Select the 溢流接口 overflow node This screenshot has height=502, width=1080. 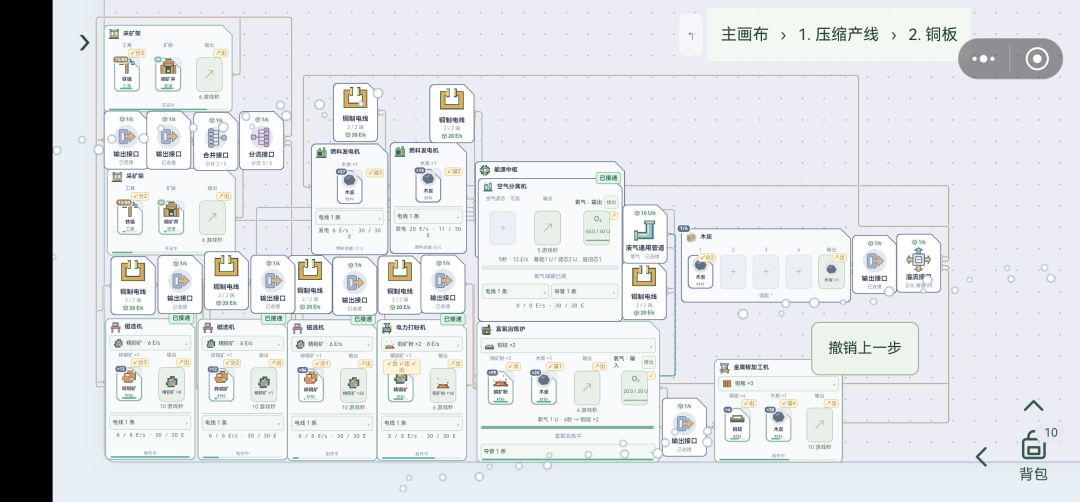pyautogui.click(x=918, y=263)
